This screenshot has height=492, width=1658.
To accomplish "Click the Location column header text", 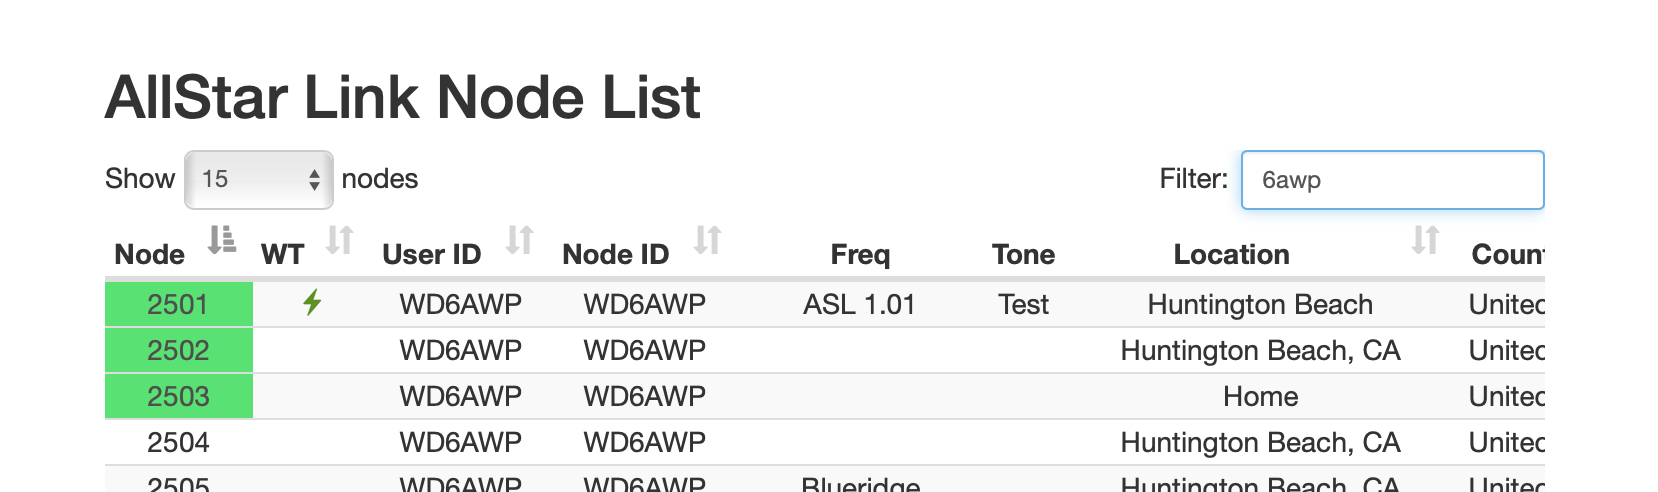I will click(x=1231, y=254).
